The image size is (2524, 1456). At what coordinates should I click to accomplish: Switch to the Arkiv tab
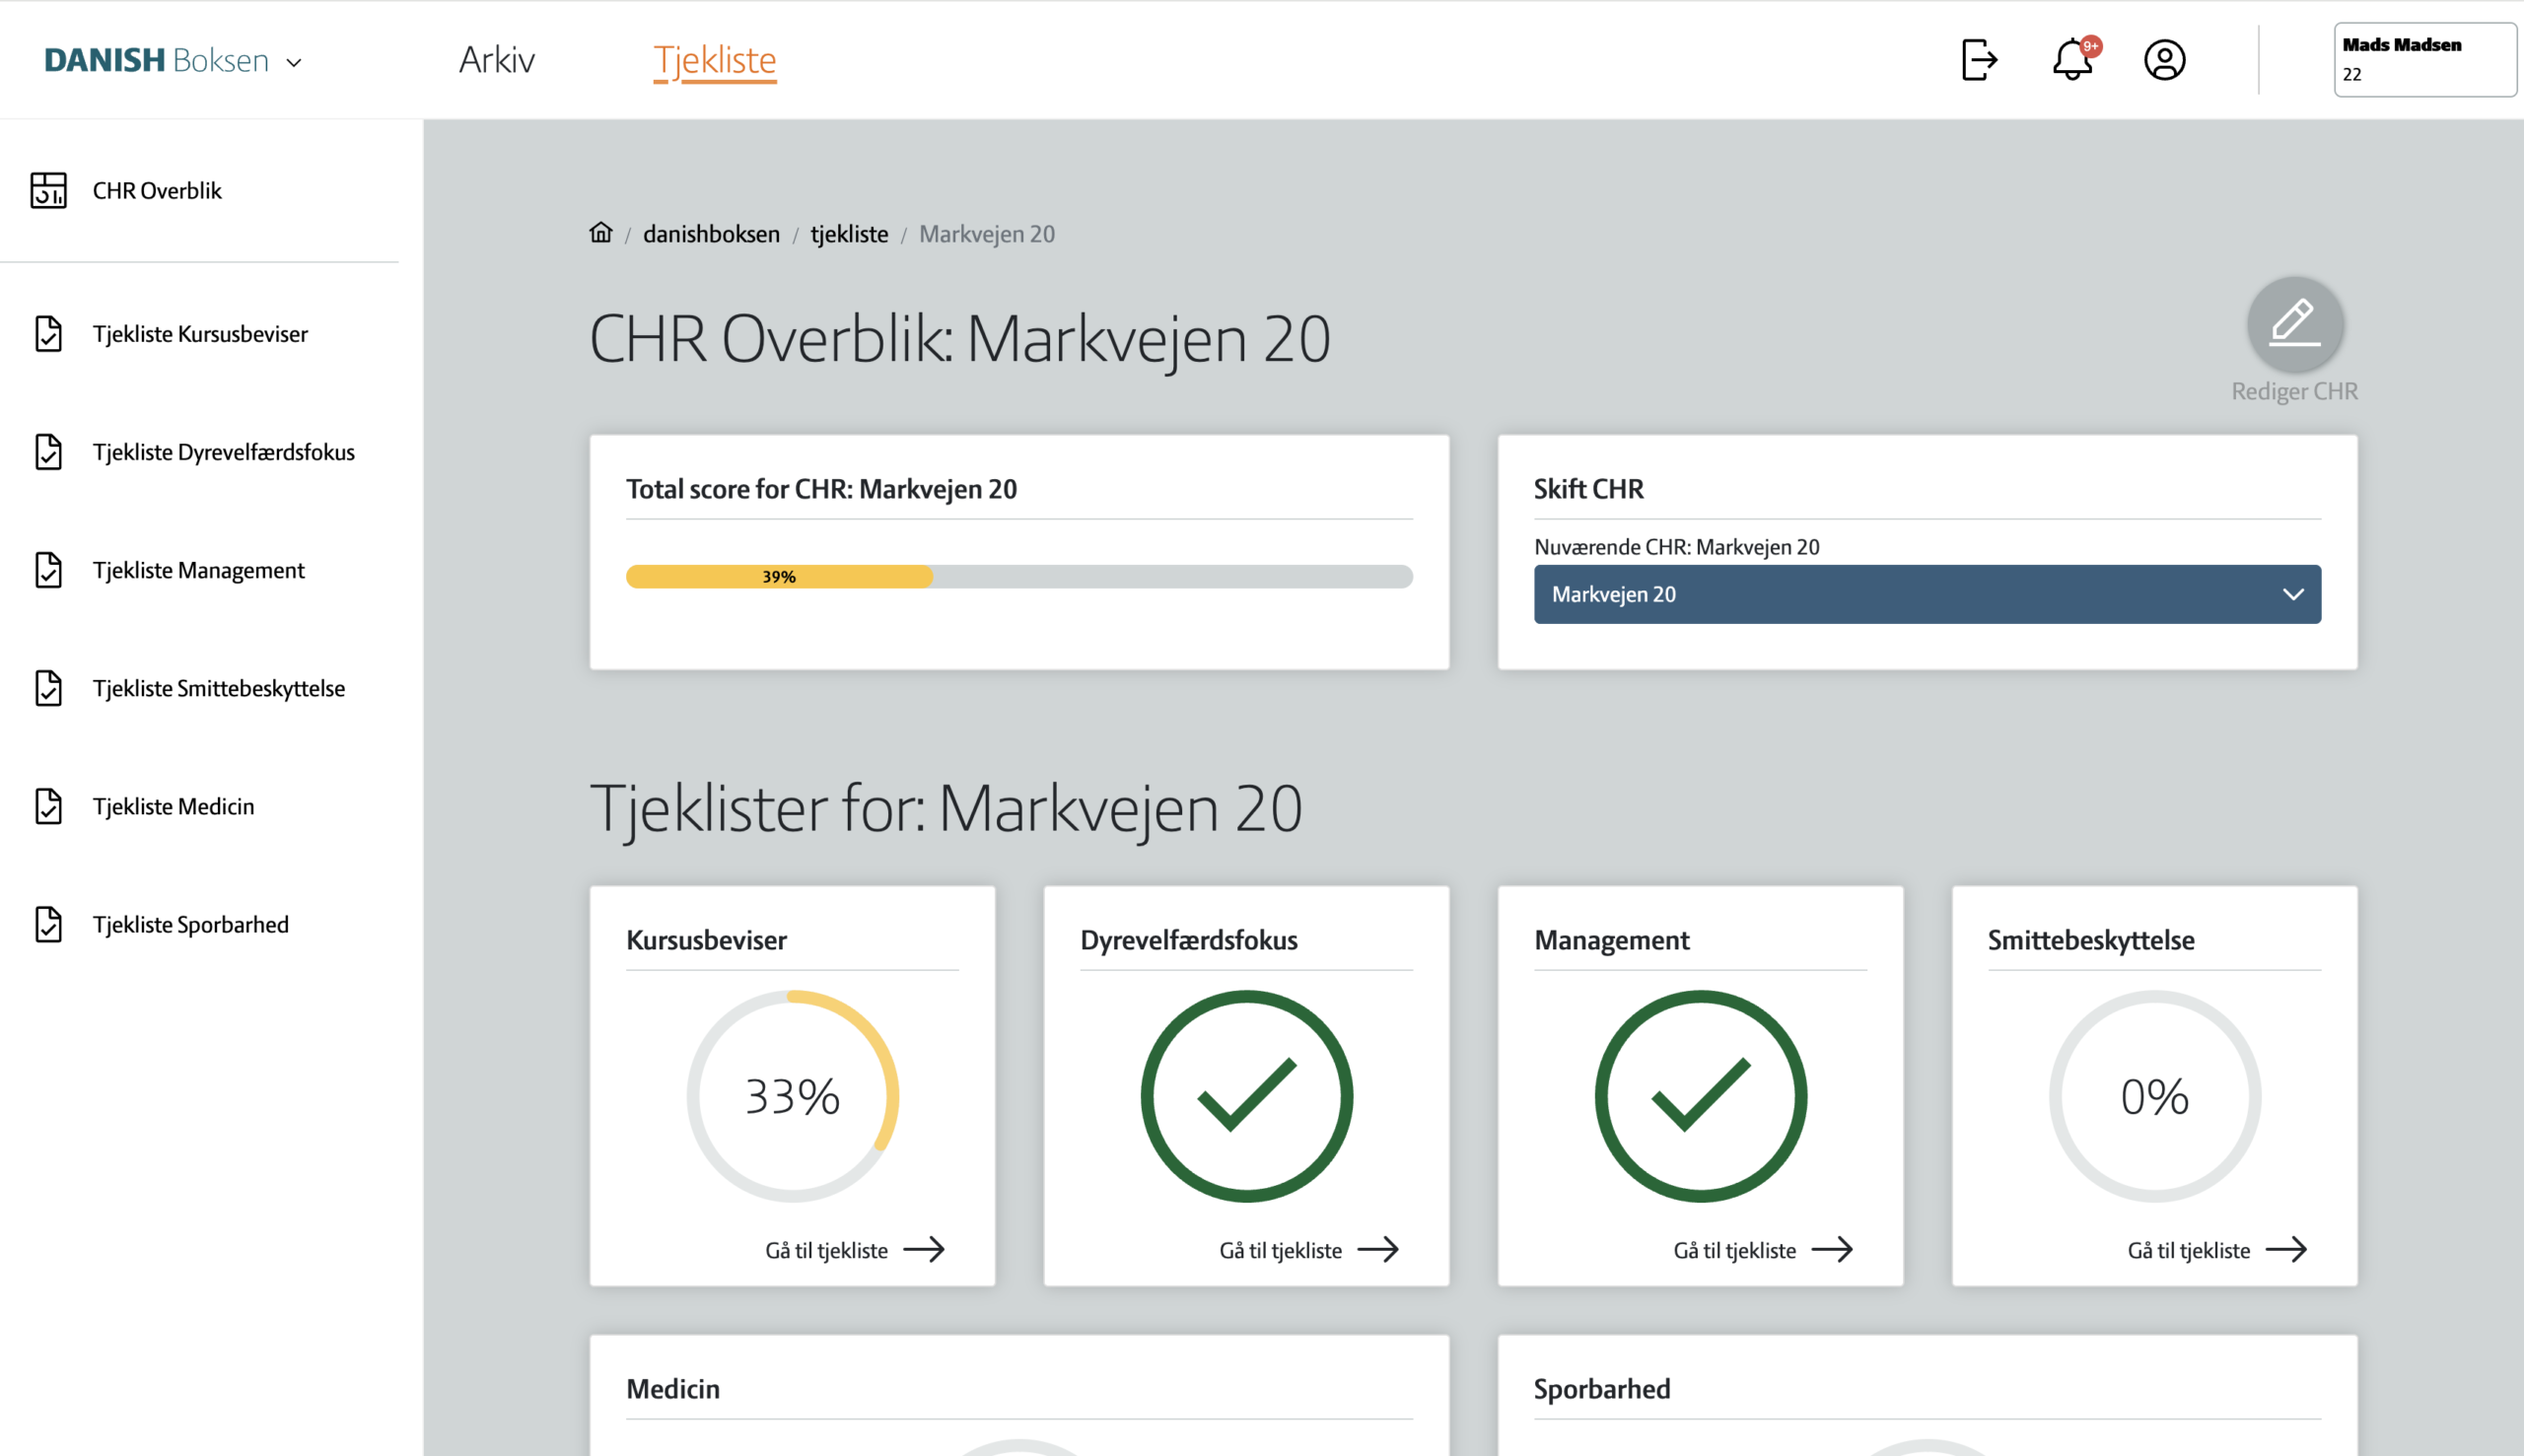coord(497,60)
